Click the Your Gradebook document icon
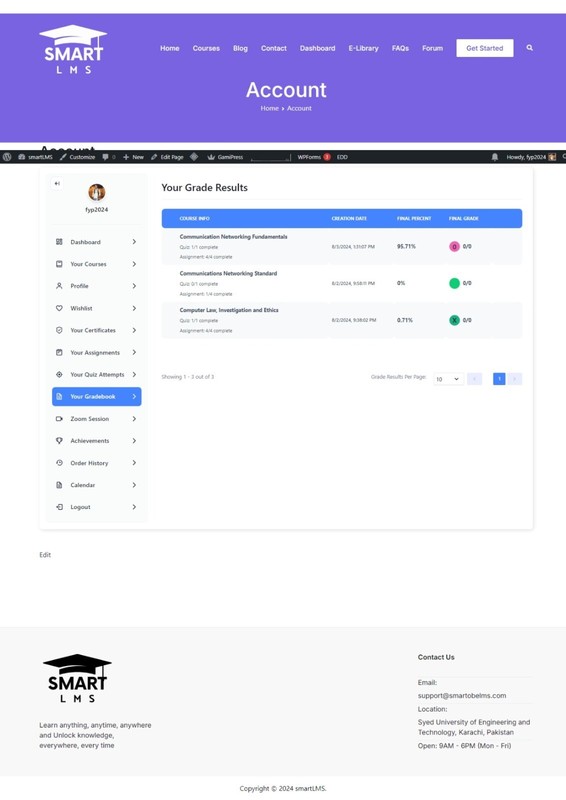Image resolution: width=566 pixels, height=800 pixels. click(59, 396)
